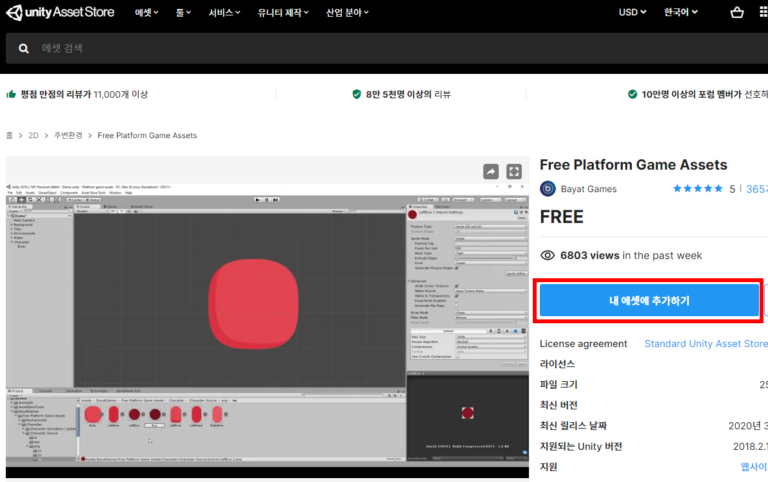The height and width of the screenshot is (482, 768).
Task: Click the 6803 views text
Action: coord(590,255)
